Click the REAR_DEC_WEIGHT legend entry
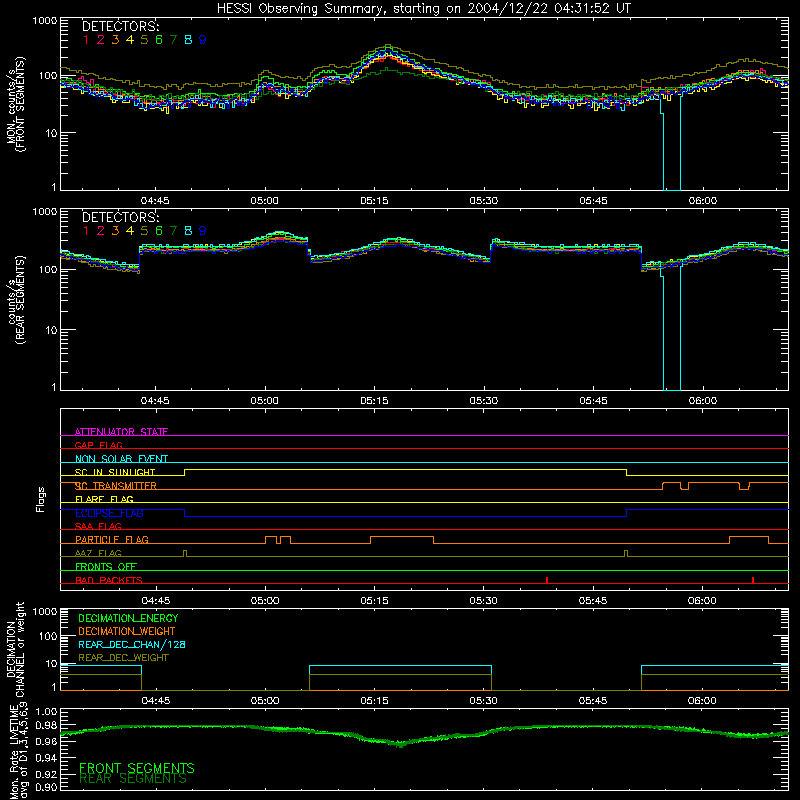The width and height of the screenshot is (800, 800). click(123, 658)
